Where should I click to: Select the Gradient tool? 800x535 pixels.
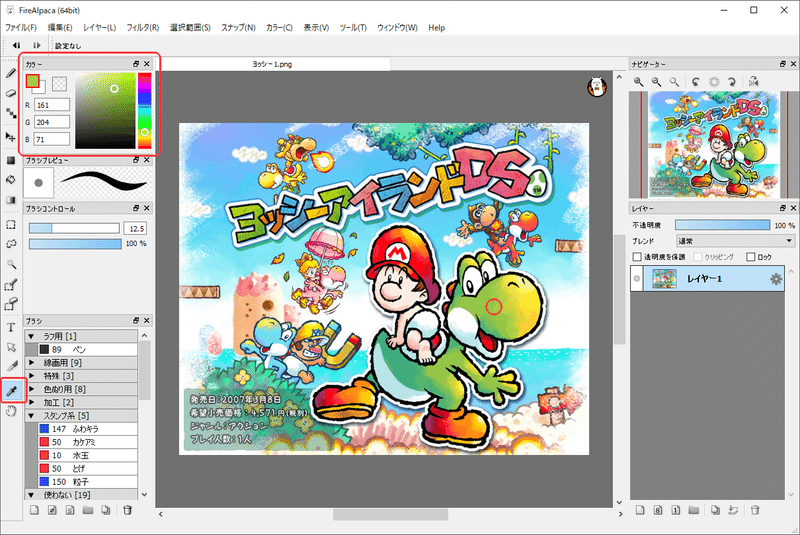coord(11,200)
